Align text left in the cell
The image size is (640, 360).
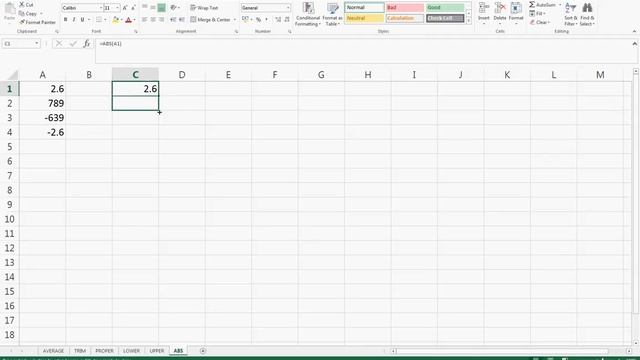coord(144,20)
